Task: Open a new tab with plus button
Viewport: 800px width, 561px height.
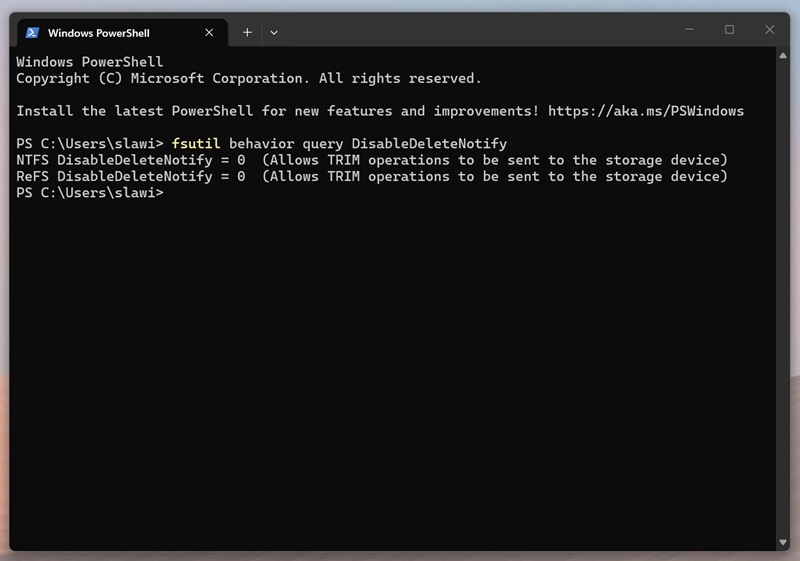Action: click(x=247, y=32)
